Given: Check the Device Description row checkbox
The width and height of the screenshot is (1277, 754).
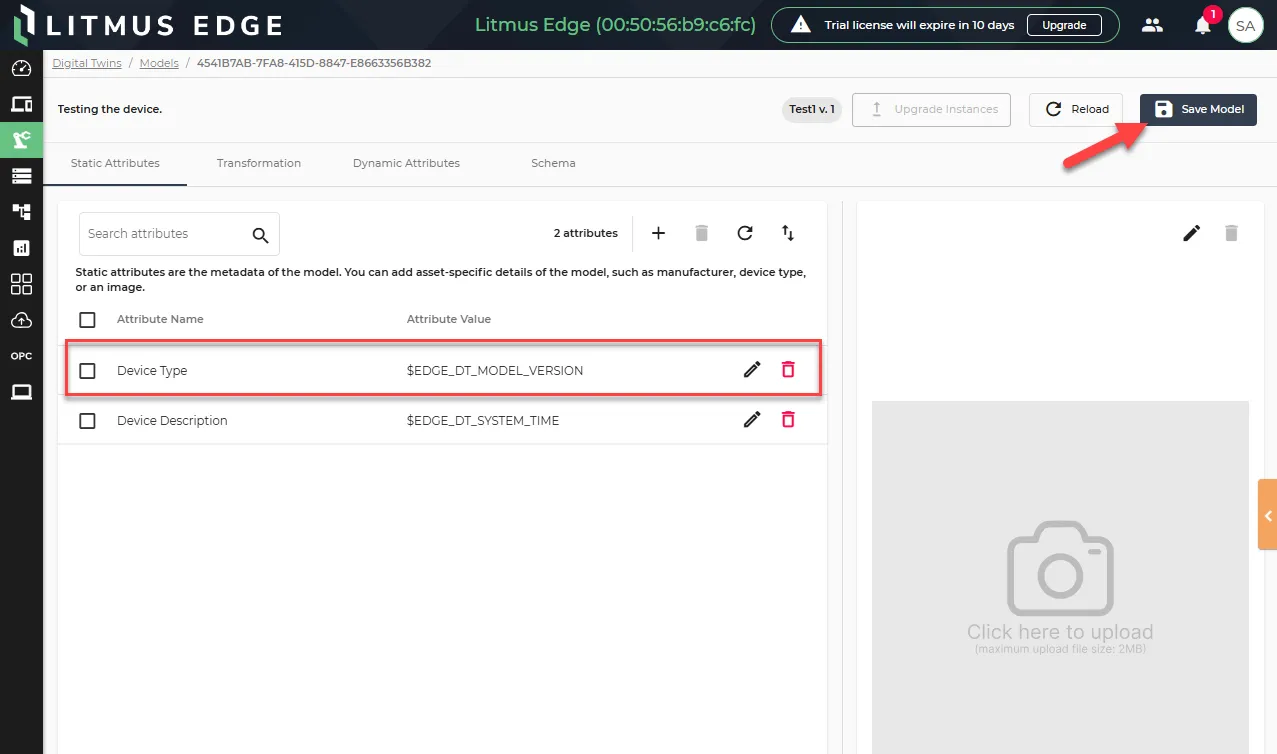Looking at the screenshot, I should [x=87, y=421].
